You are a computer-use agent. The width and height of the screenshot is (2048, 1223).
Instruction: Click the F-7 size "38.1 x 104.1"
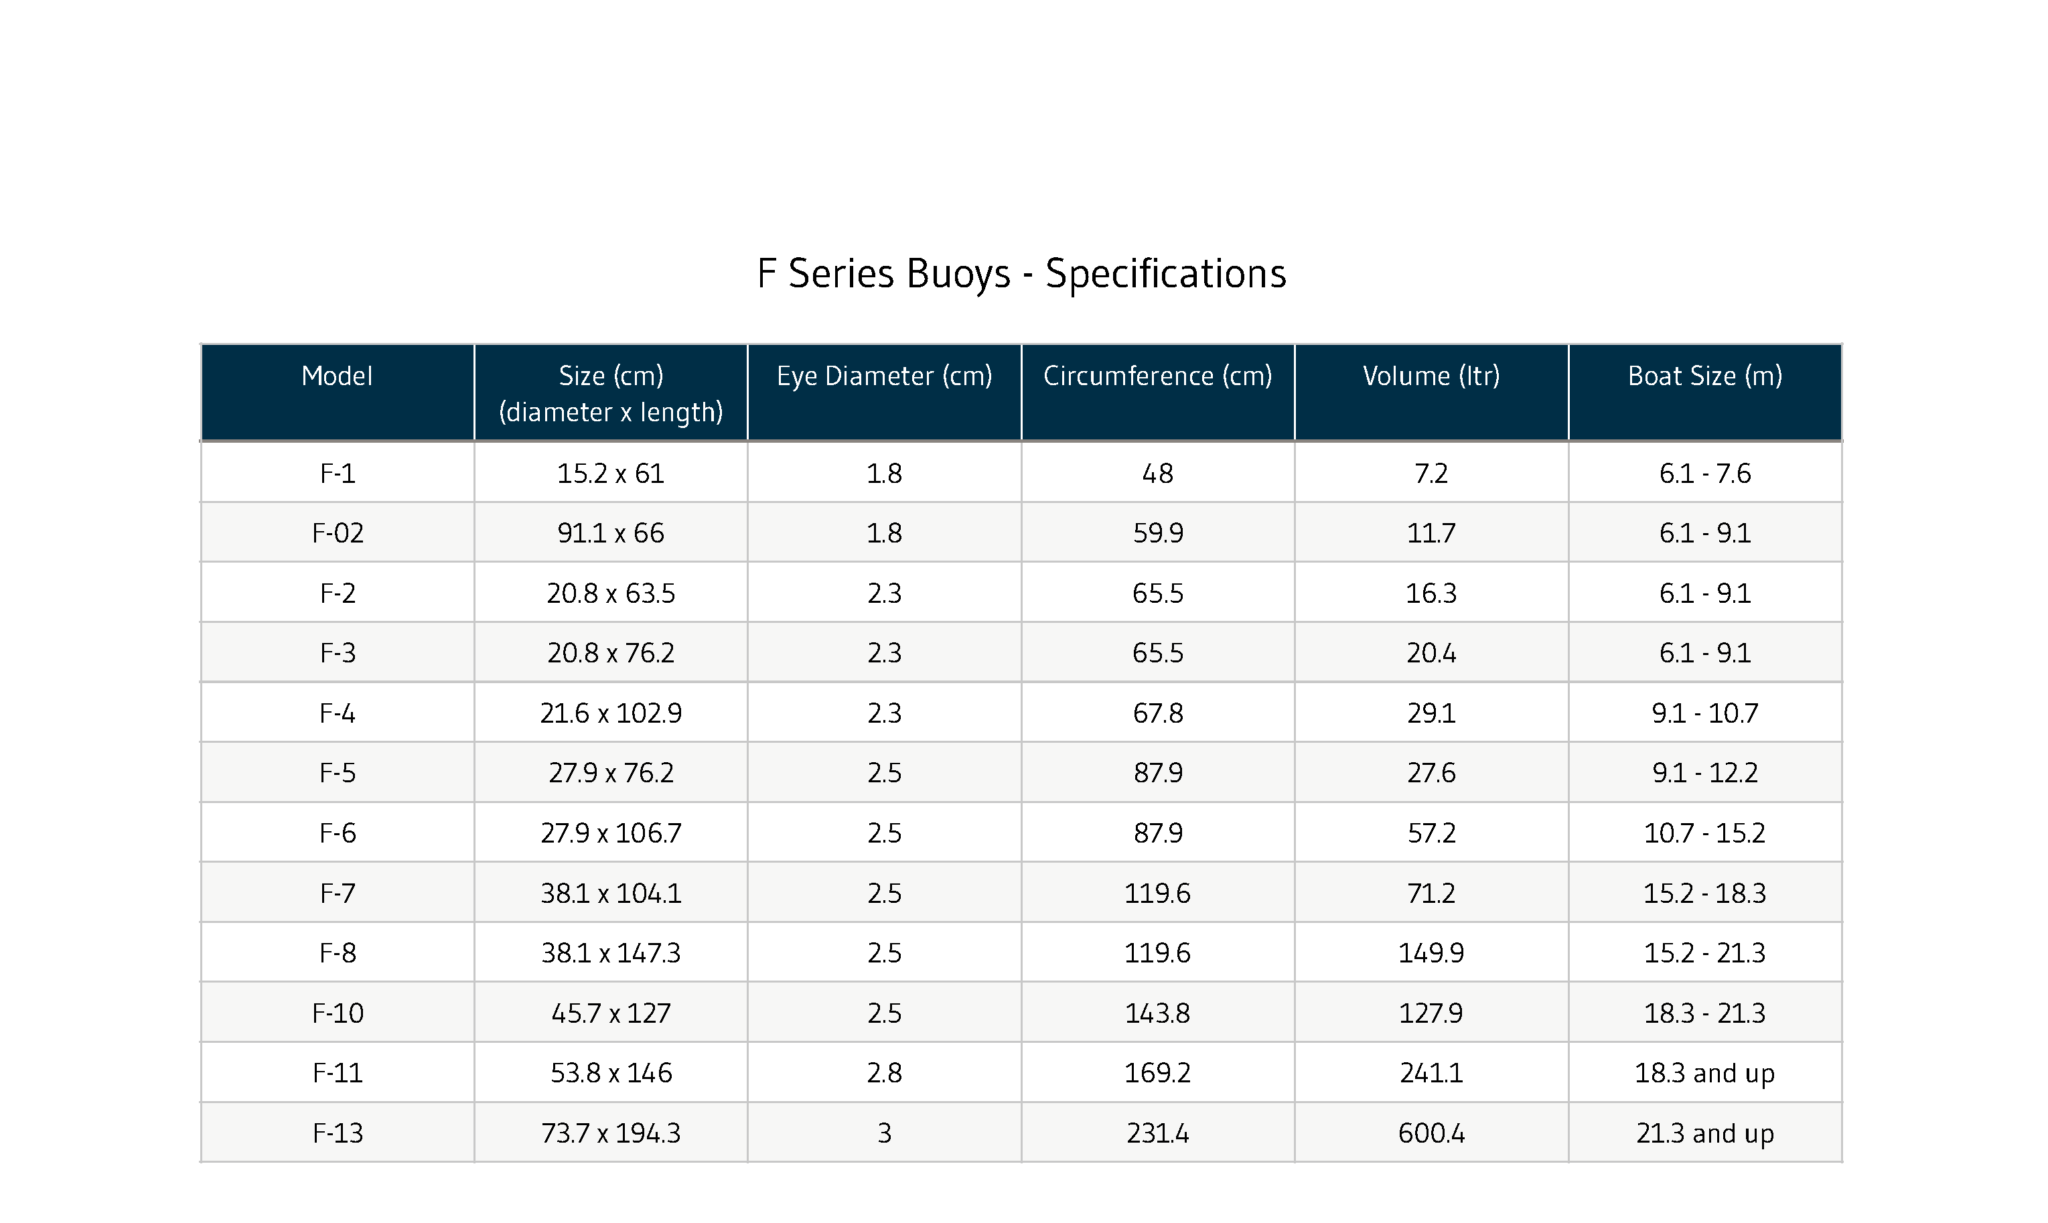[610, 893]
